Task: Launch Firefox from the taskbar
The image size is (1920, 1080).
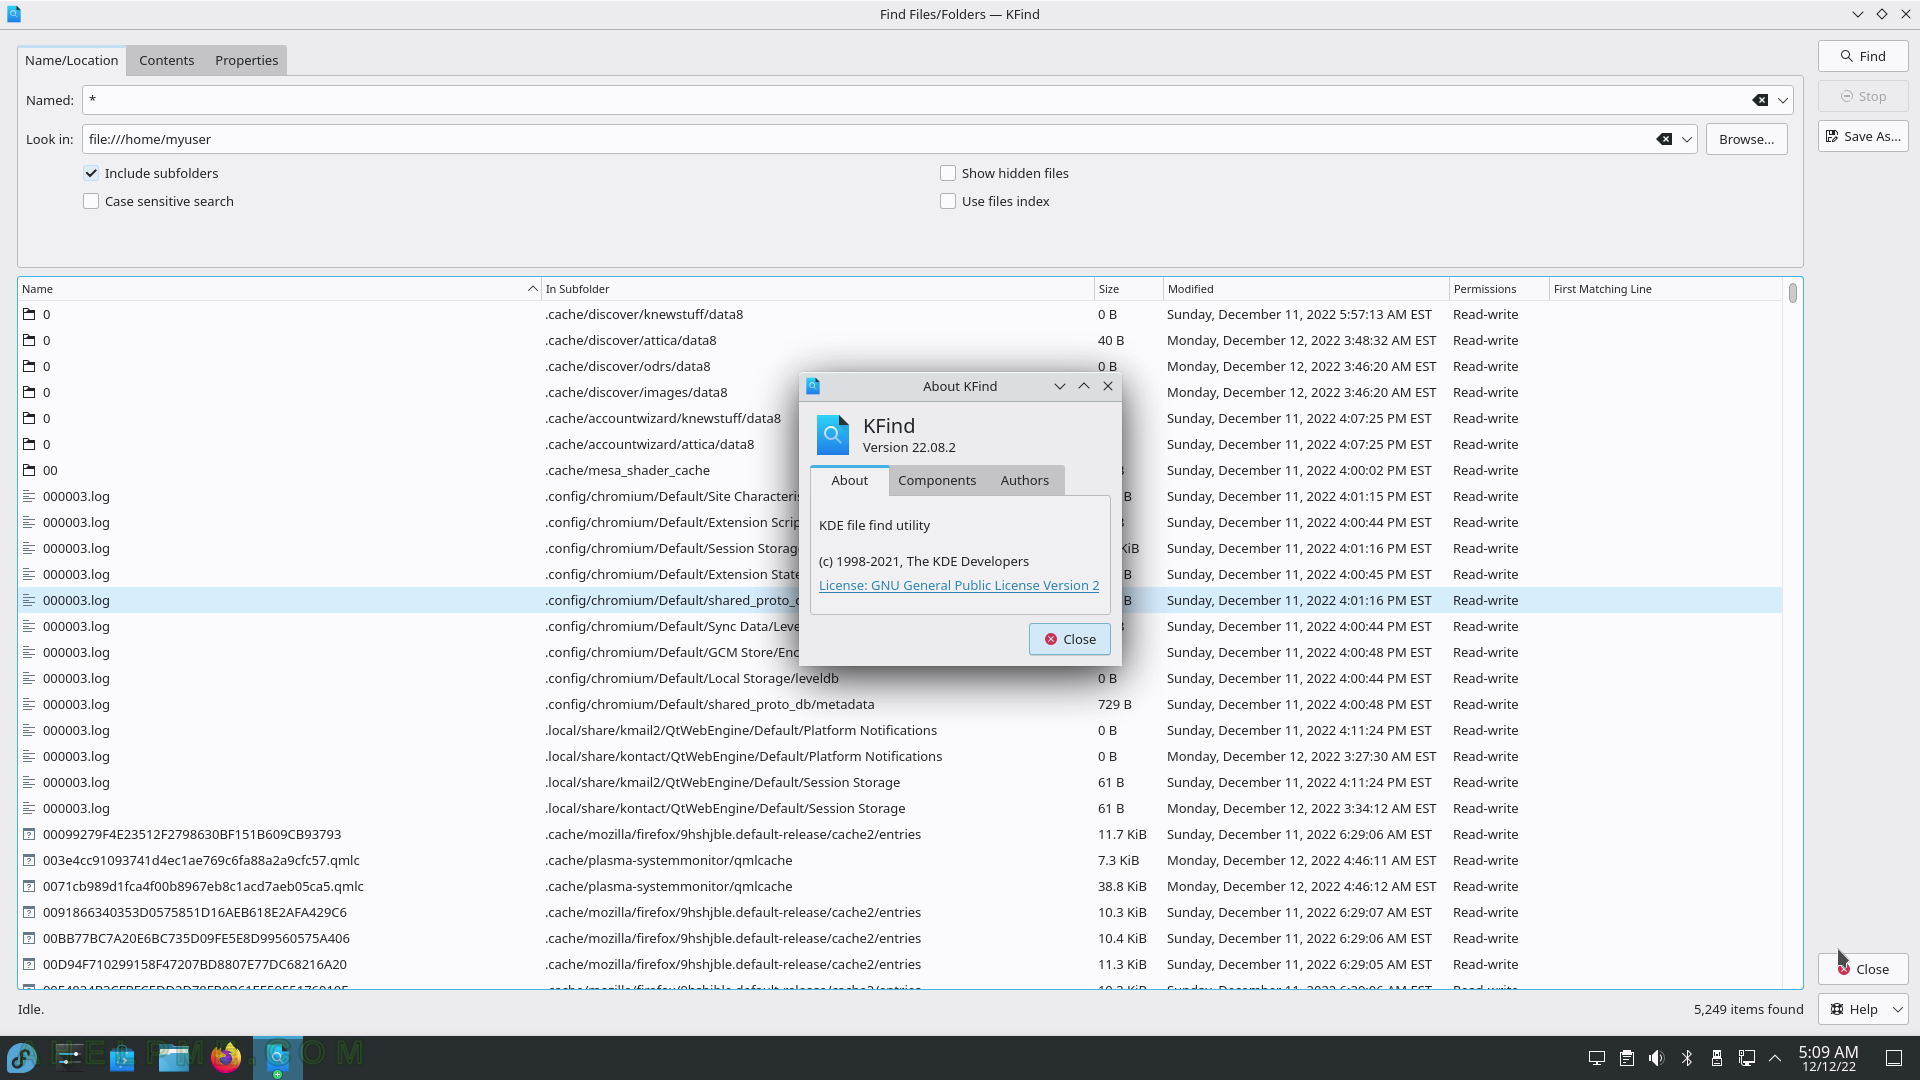Action: (226, 1057)
